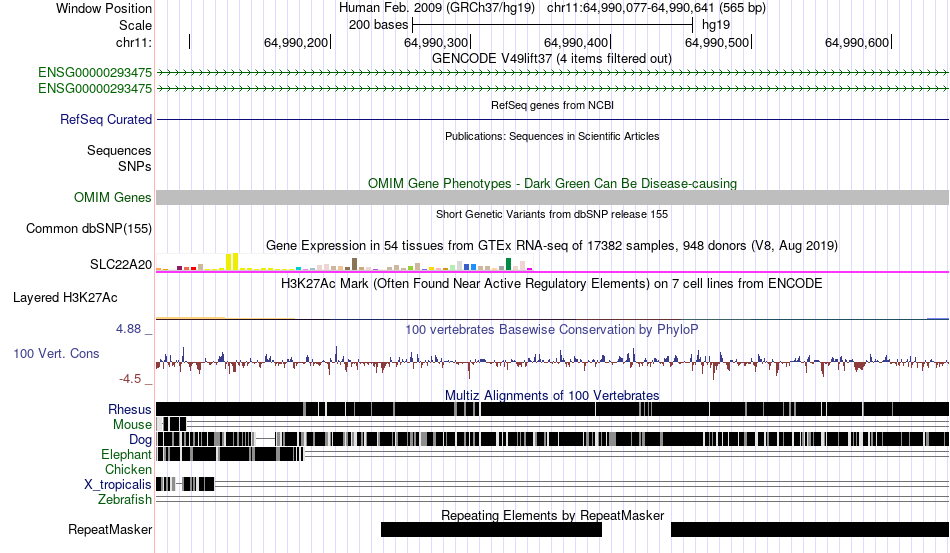Open the RefSeq Curated track label
This screenshot has width=950, height=553.
105,119
